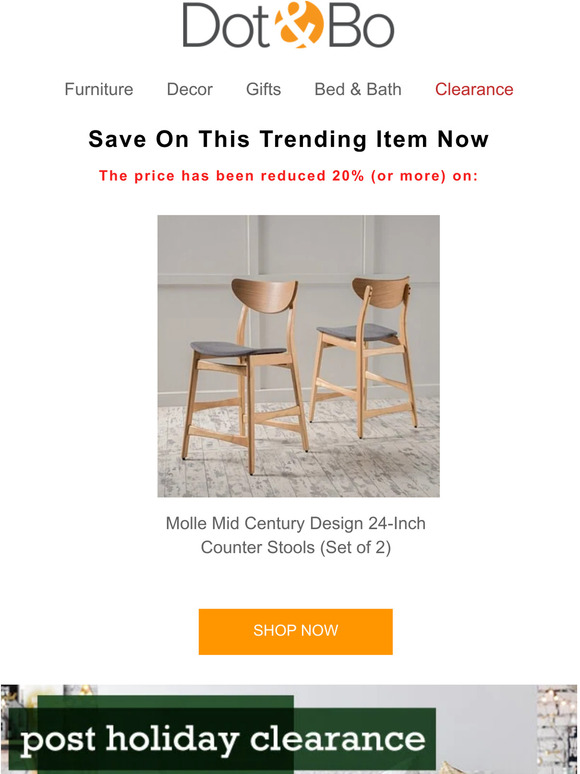The image size is (580, 774).
Task: Visit the red Clearance link
Action: tap(474, 89)
